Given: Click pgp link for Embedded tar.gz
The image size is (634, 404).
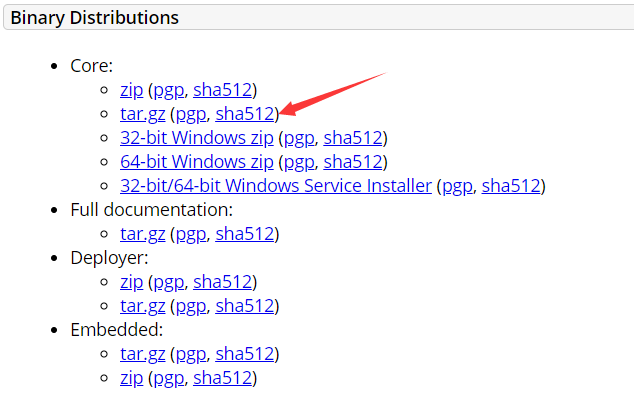Looking at the screenshot, I should pyautogui.click(x=190, y=354).
